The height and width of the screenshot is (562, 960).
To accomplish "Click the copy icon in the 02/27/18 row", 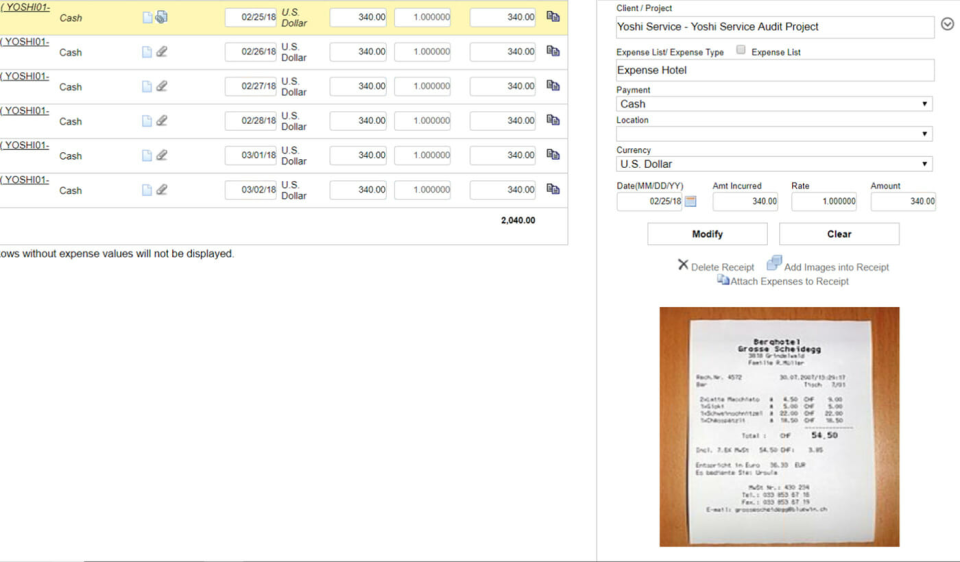I will [553, 85].
